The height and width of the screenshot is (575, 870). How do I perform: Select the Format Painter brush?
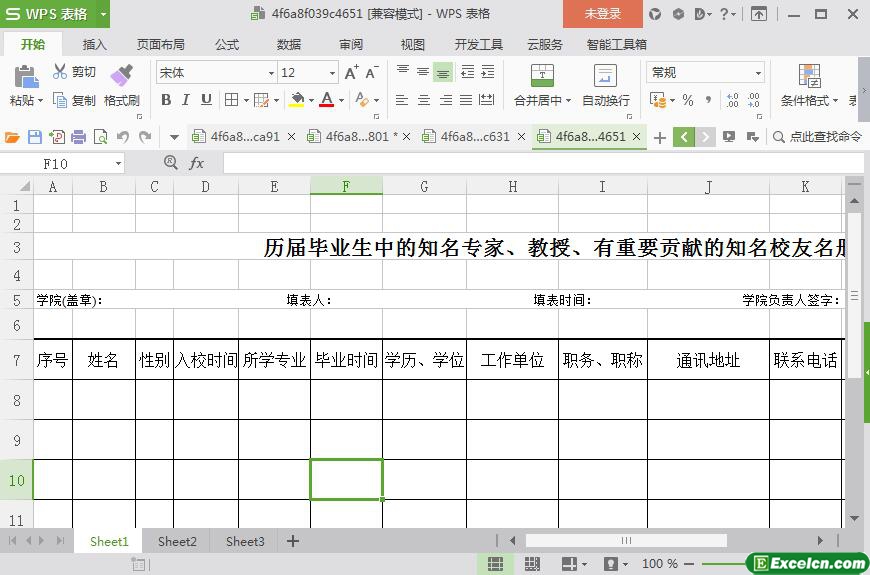pos(122,75)
